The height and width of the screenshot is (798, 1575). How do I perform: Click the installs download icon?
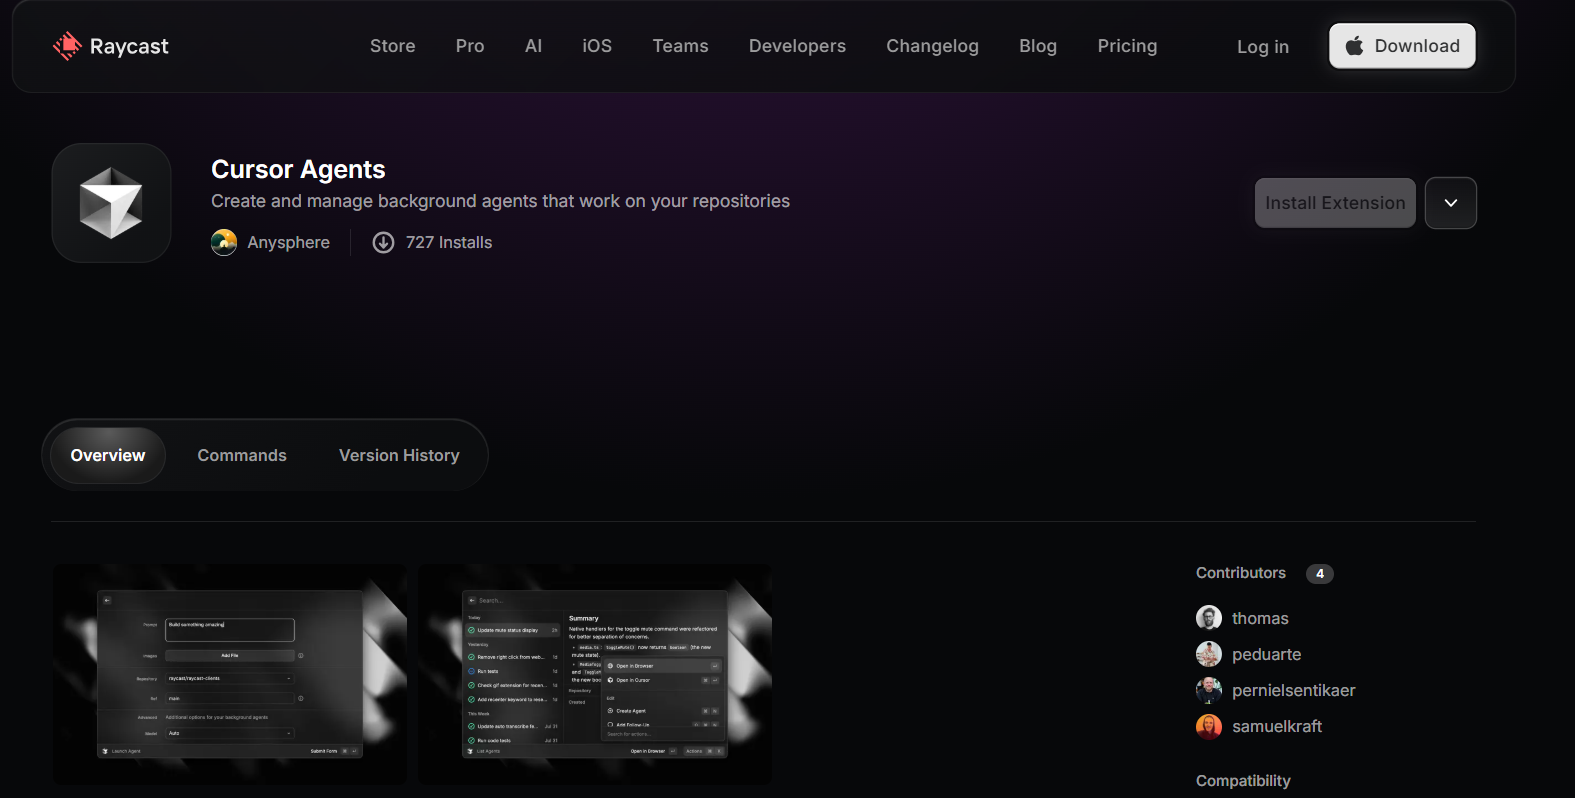click(x=383, y=242)
